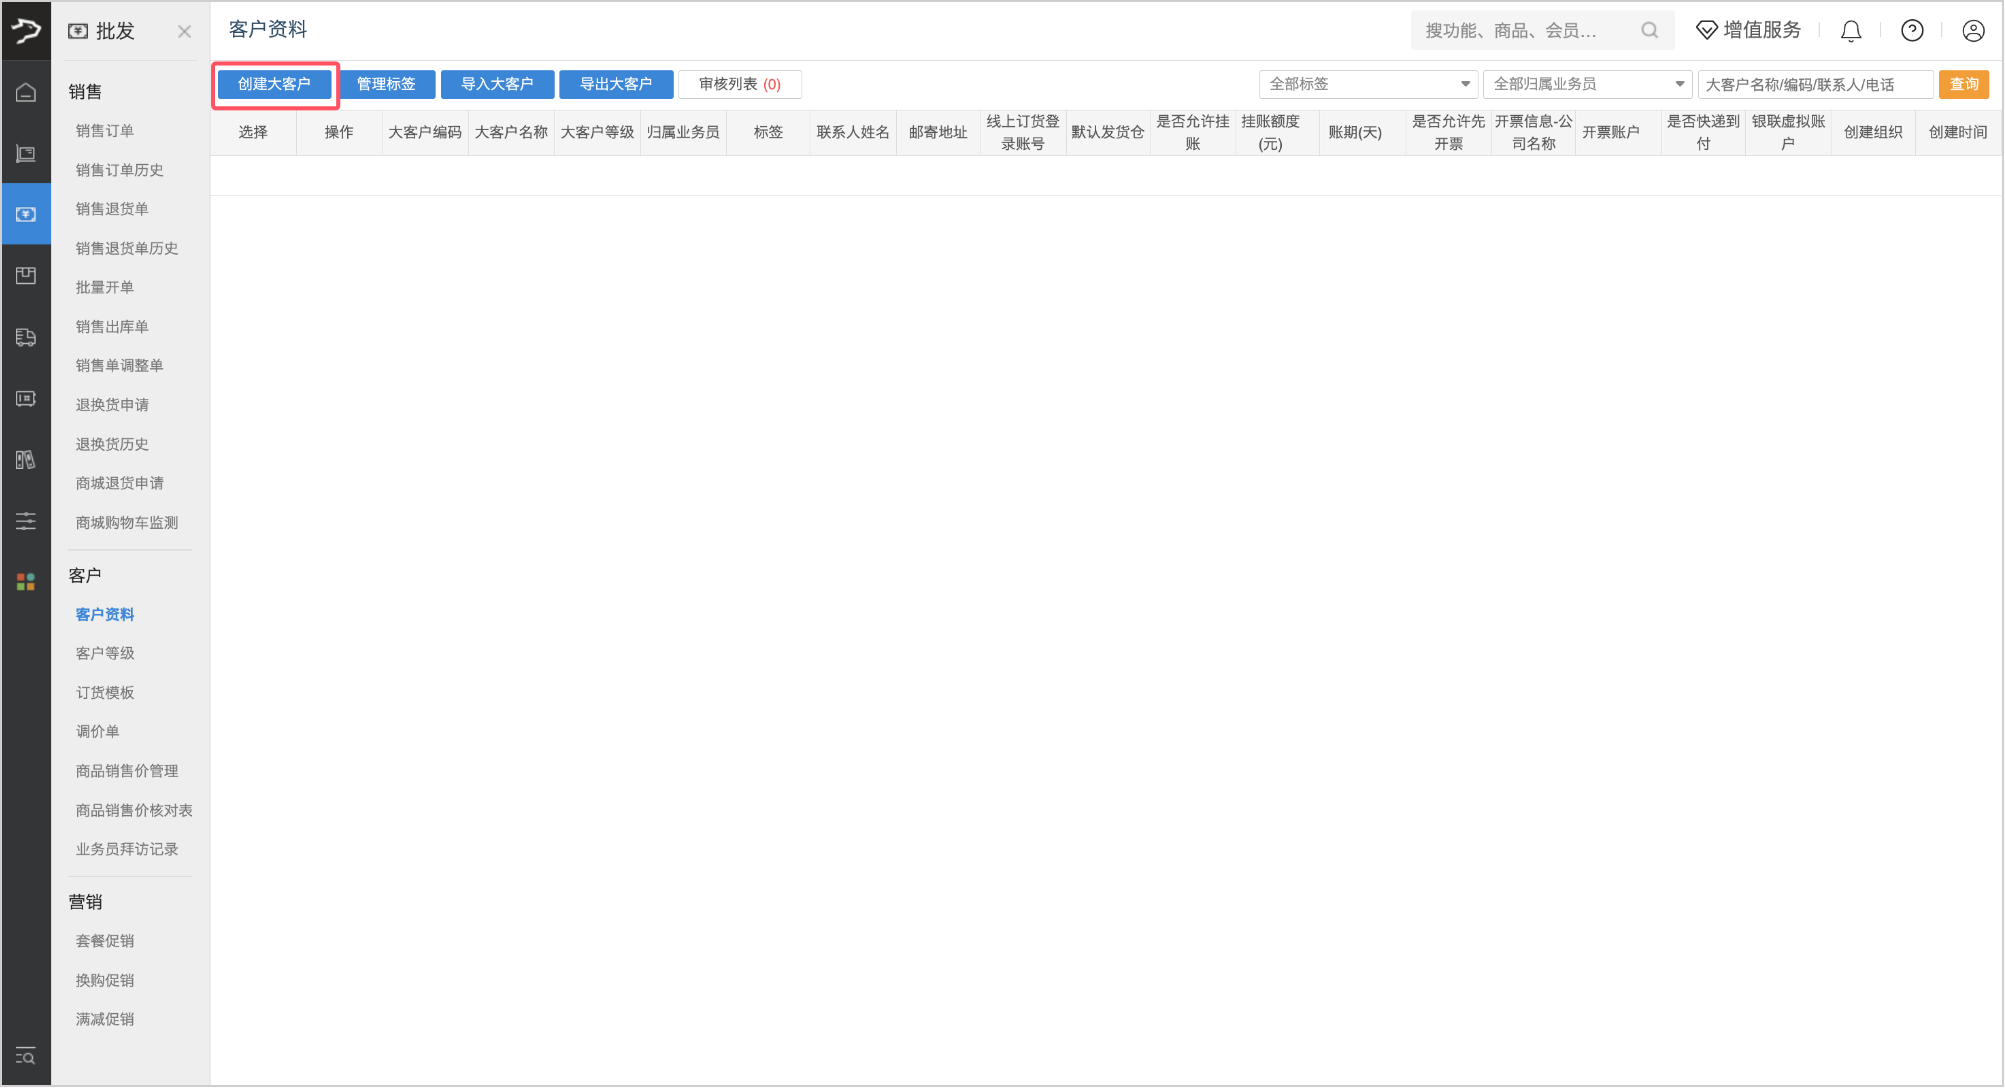This screenshot has width=2005, height=1088.
Task: Click the notification bell icon
Action: [1851, 31]
